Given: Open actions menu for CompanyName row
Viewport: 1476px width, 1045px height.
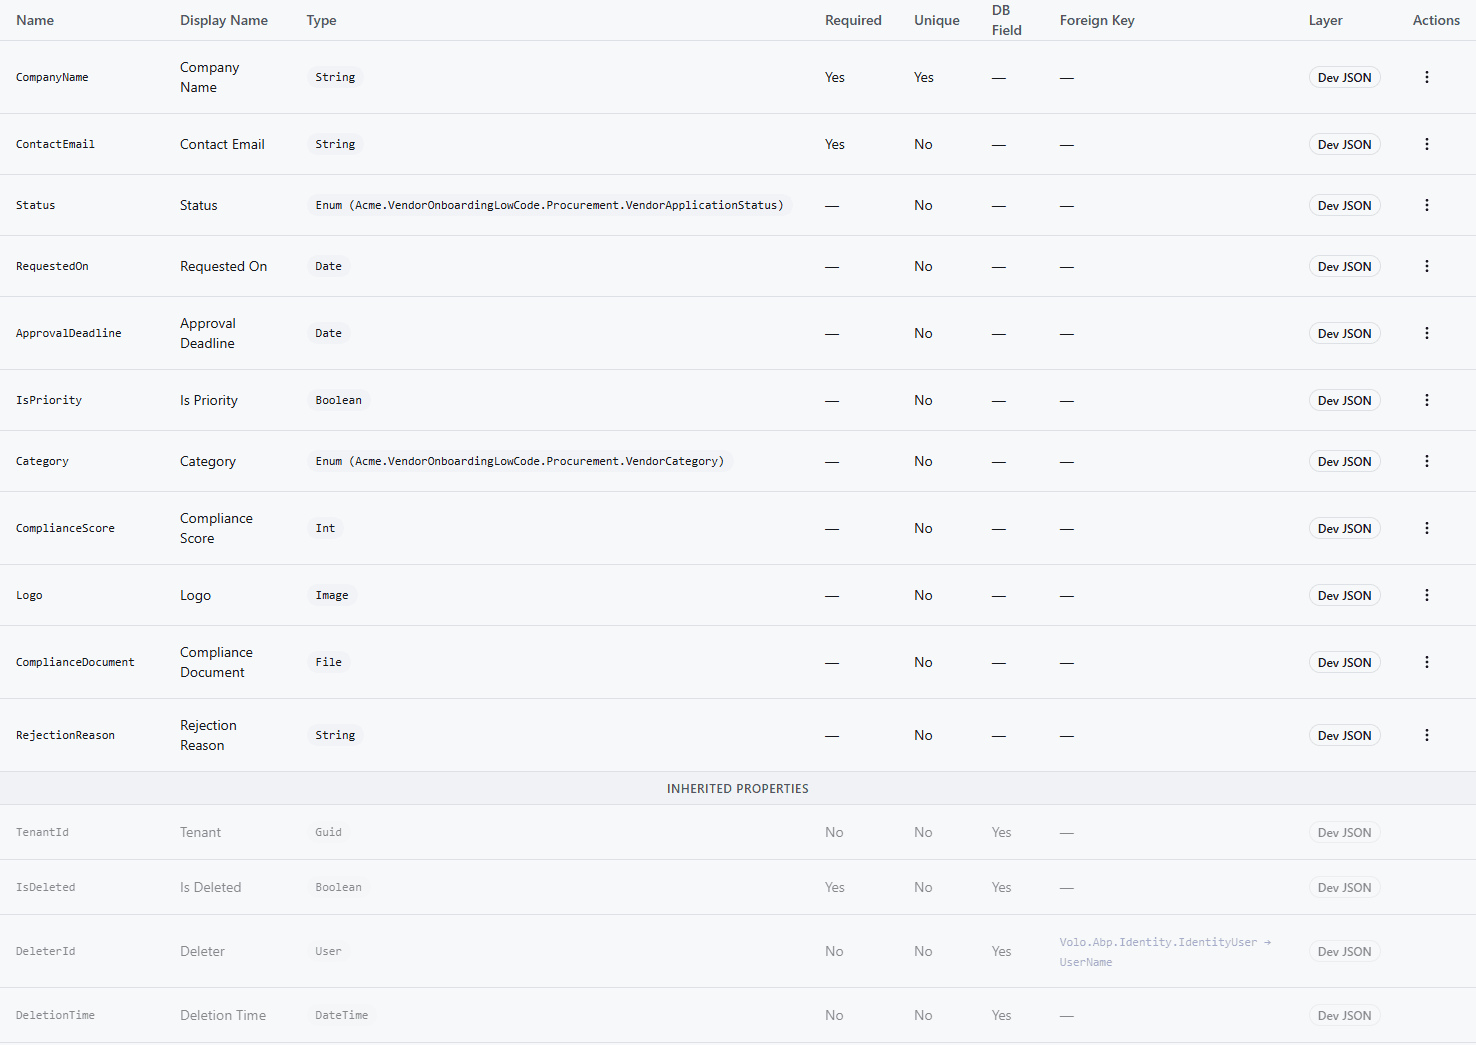Looking at the screenshot, I should click(x=1427, y=77).
